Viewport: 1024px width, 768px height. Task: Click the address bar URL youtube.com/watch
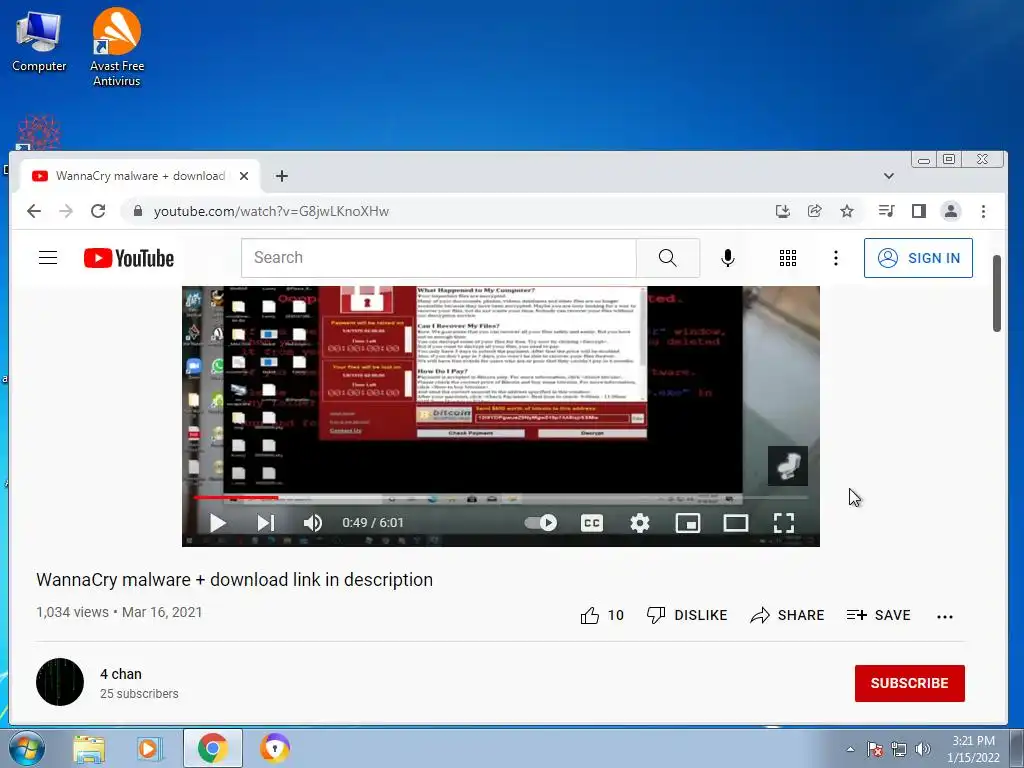click(x=271, y=212)
